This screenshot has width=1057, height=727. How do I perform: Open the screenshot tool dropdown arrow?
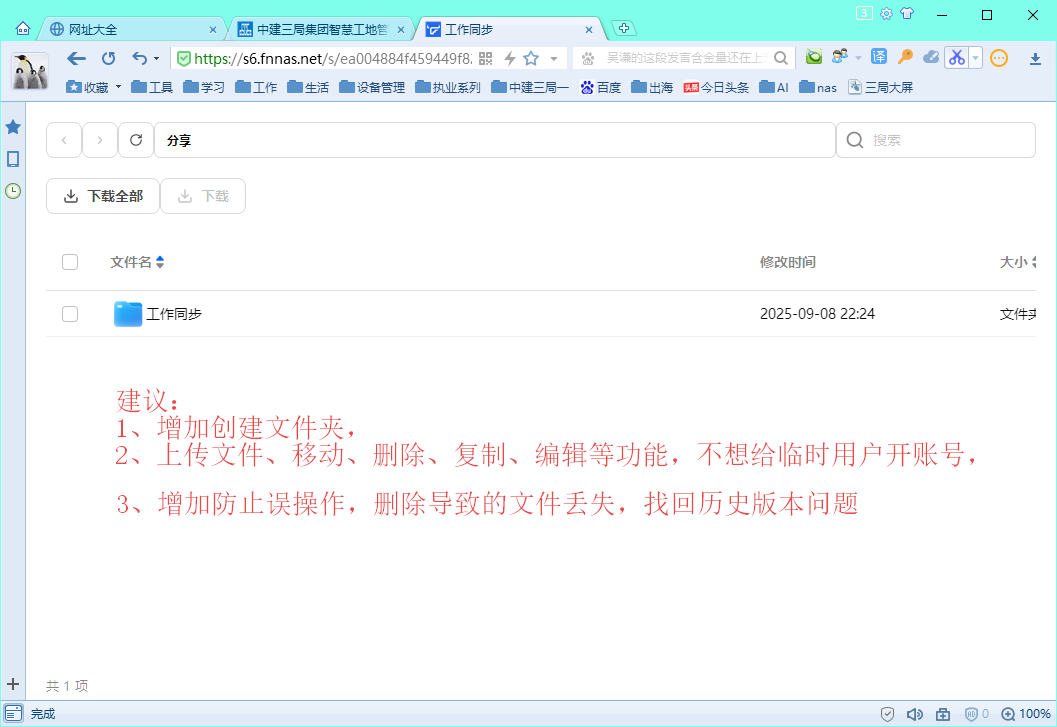coord(975,58)
